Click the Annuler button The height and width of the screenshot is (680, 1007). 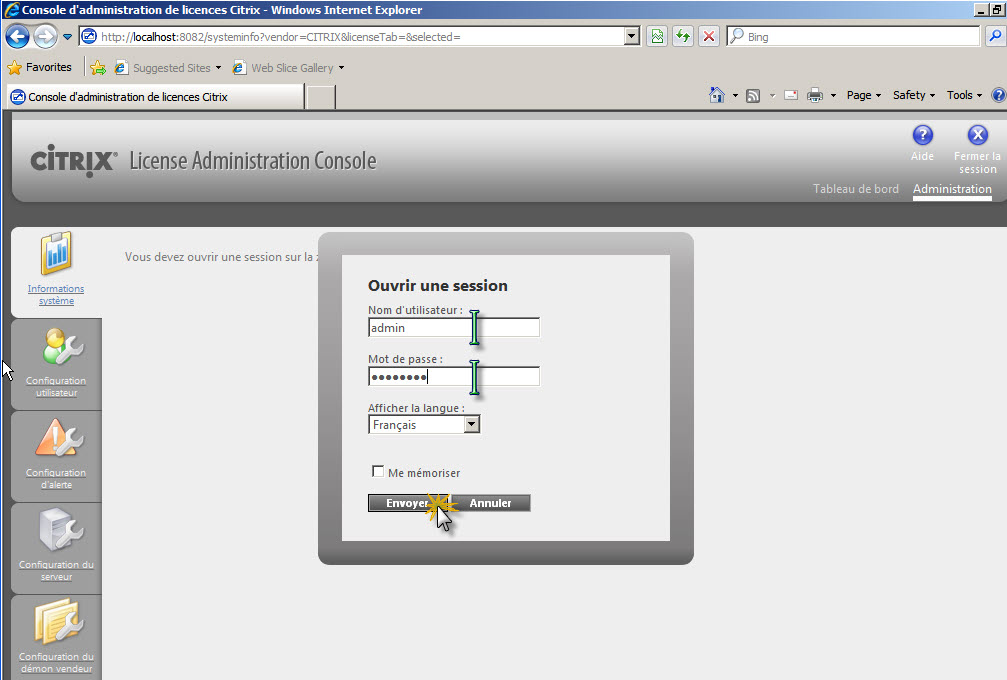[490, 503]
